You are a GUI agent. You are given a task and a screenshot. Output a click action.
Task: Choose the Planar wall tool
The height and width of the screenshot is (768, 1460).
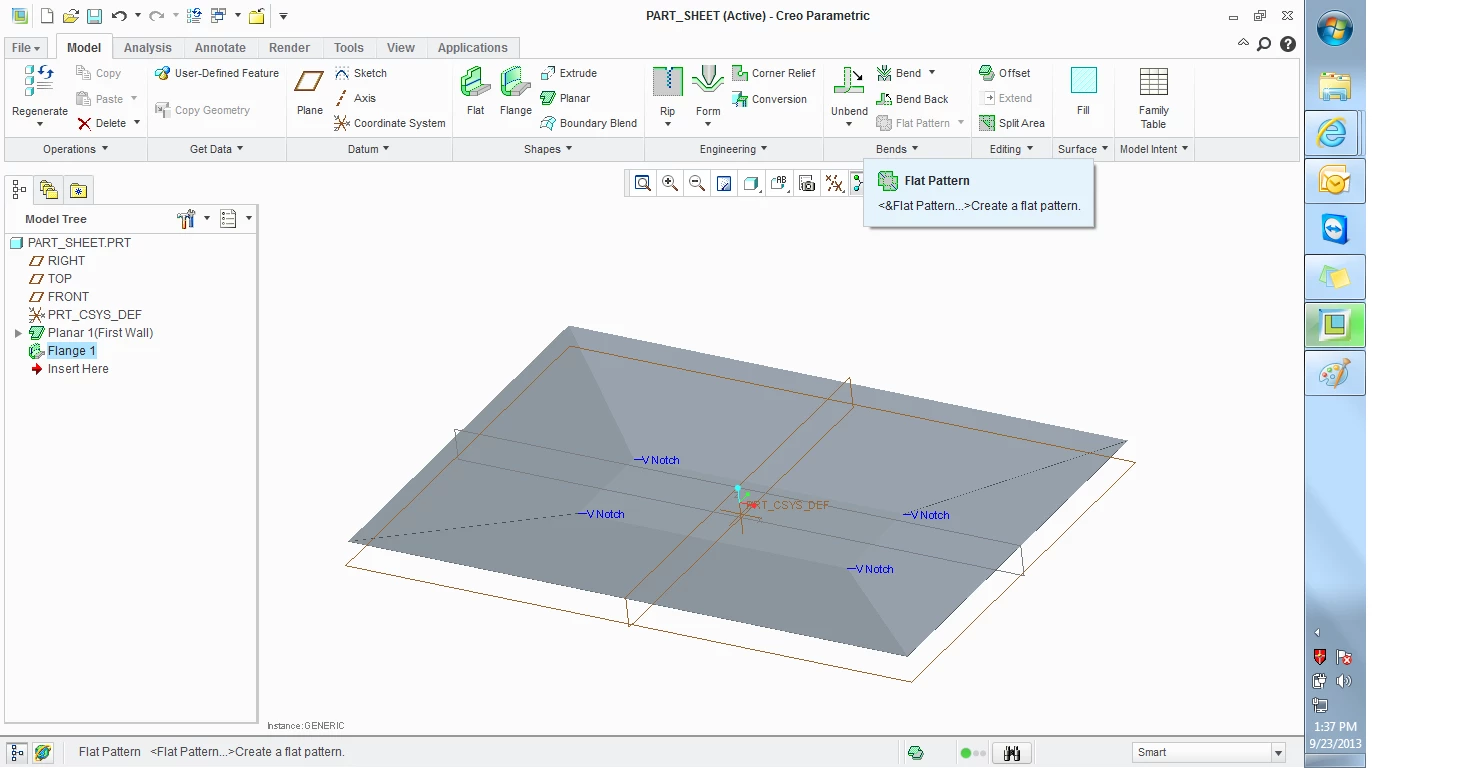click(565, 98)
